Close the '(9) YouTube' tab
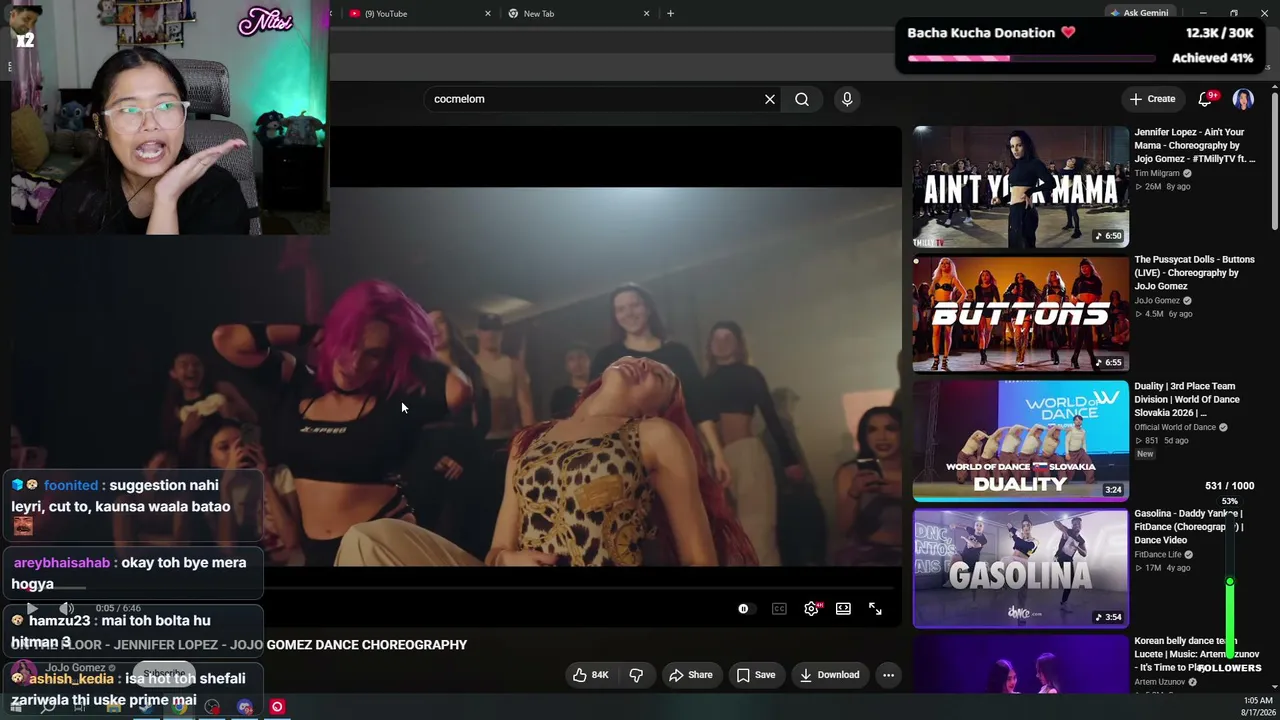Screen dimensions: 1280x720 click(x=488, y=14)
